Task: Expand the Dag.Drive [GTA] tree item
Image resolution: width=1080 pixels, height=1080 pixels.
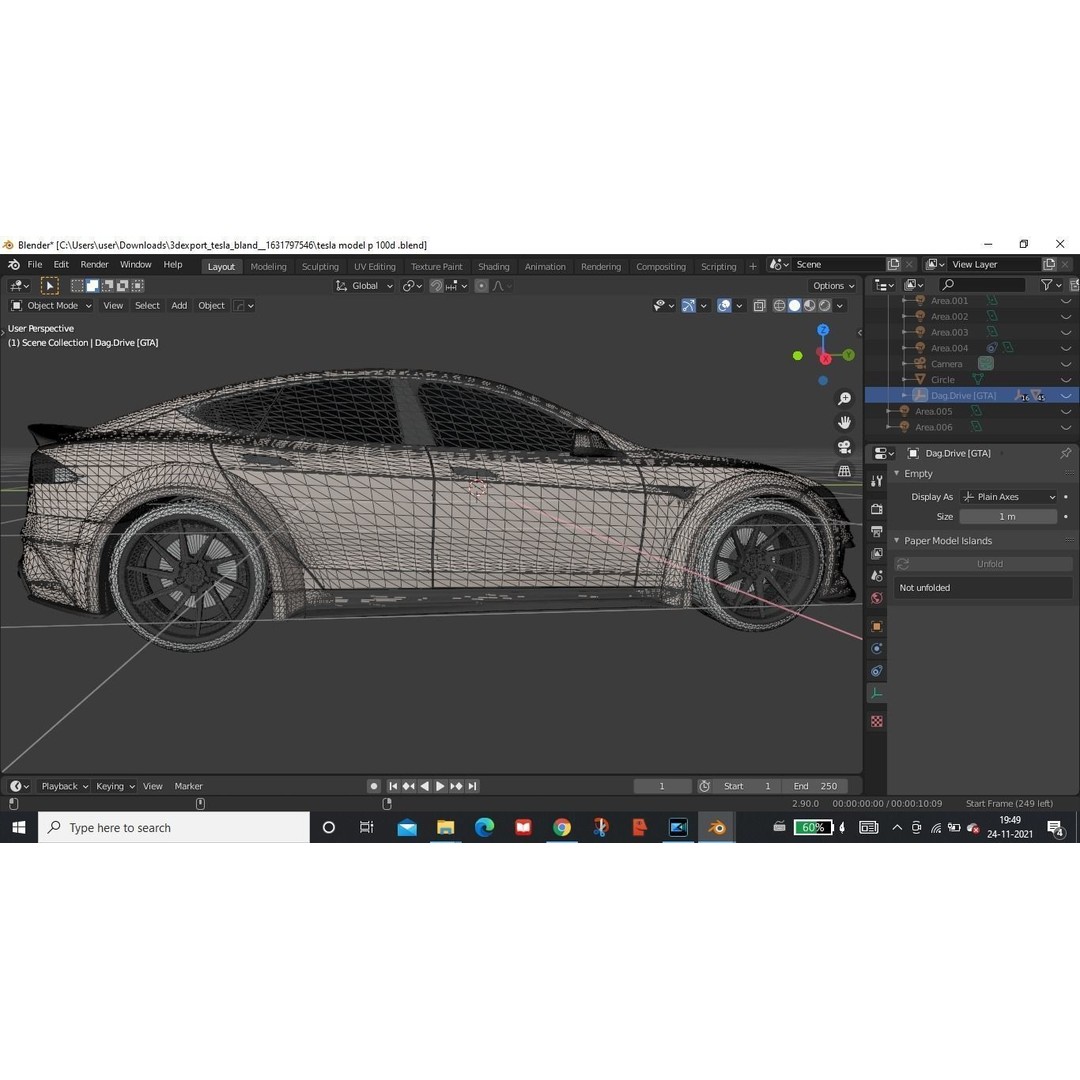Action: coord(904,395)
